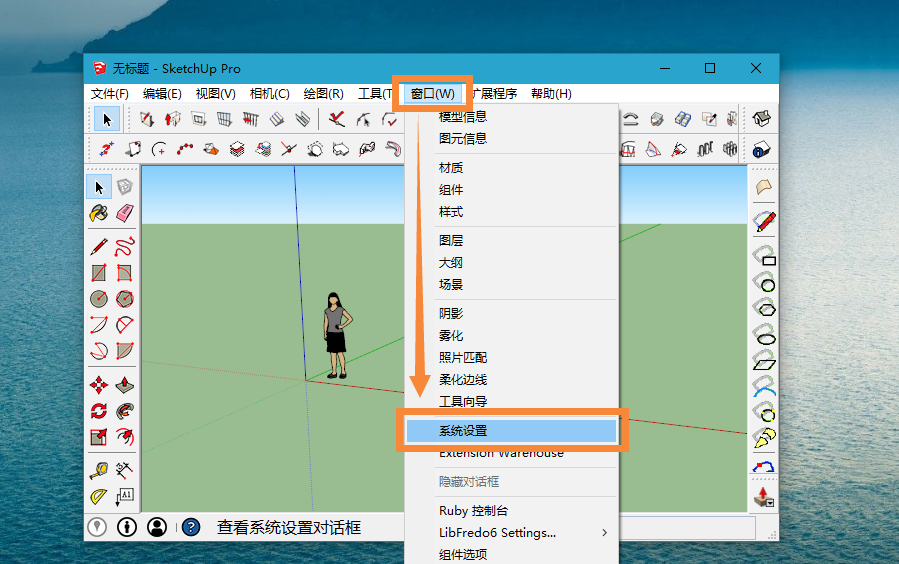Pick the Paint Bucket tool
This screenshot has width=899, height=564.
click(x=99, y=213)
